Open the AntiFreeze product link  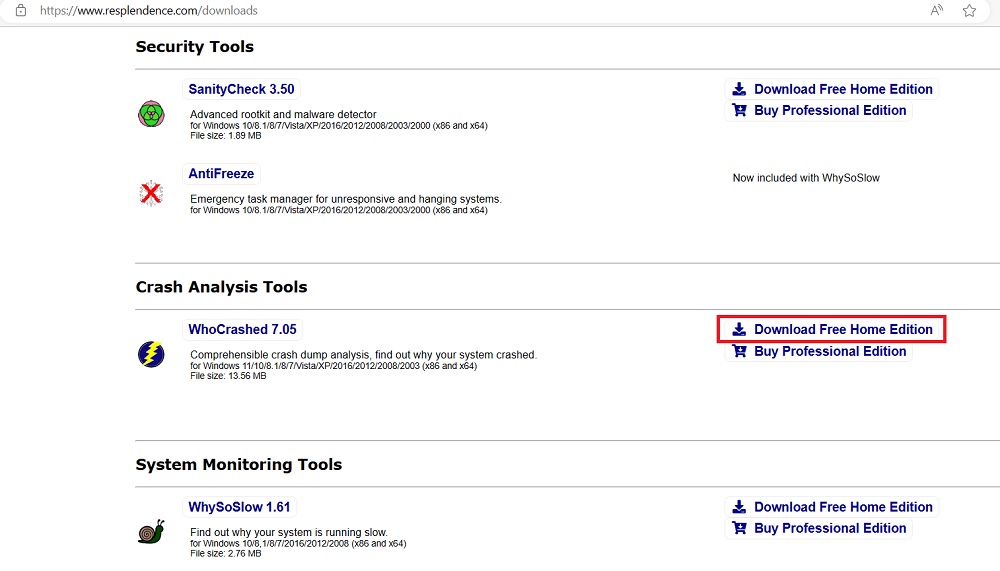point(221,174)
